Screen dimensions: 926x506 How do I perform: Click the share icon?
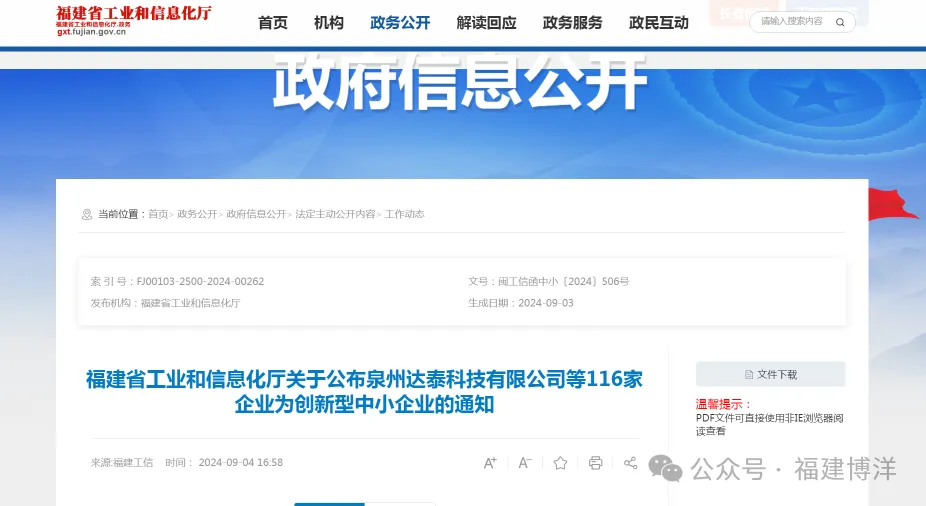click(630, 463)
